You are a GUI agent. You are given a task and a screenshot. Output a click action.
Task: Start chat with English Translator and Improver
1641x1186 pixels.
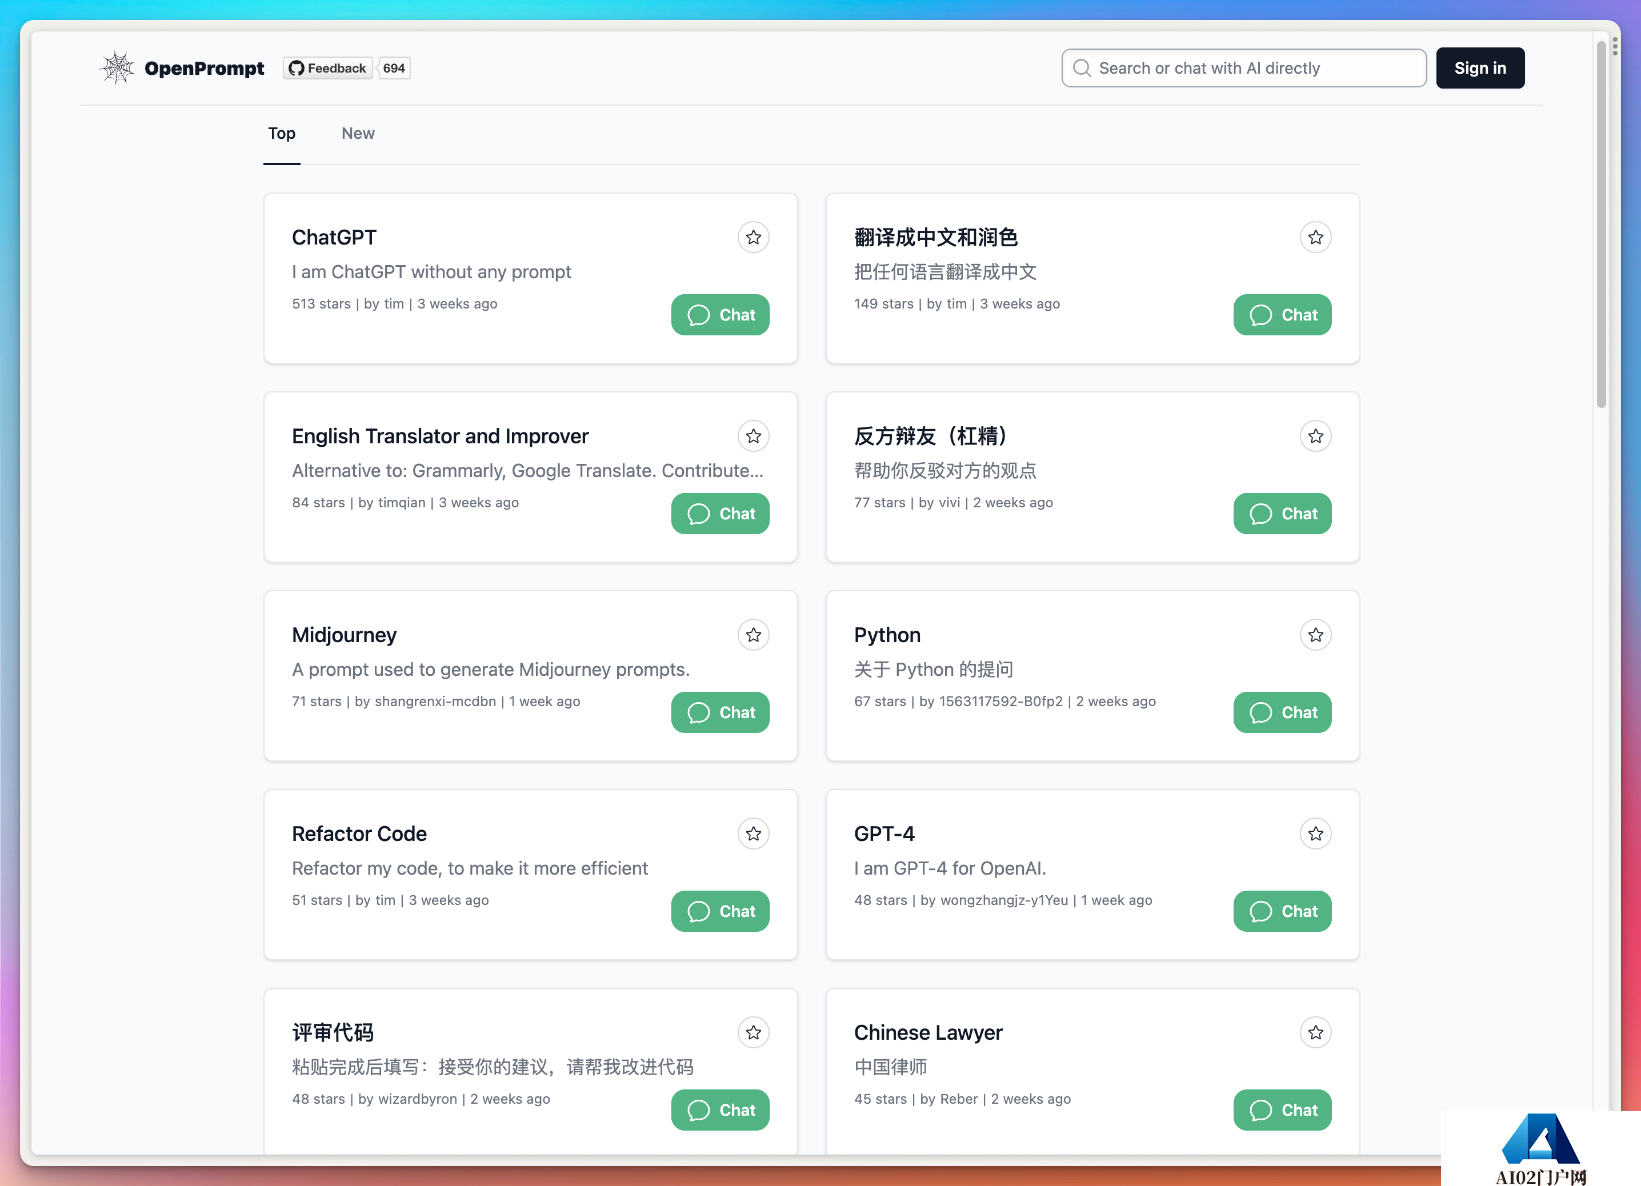tap(720, 514)
